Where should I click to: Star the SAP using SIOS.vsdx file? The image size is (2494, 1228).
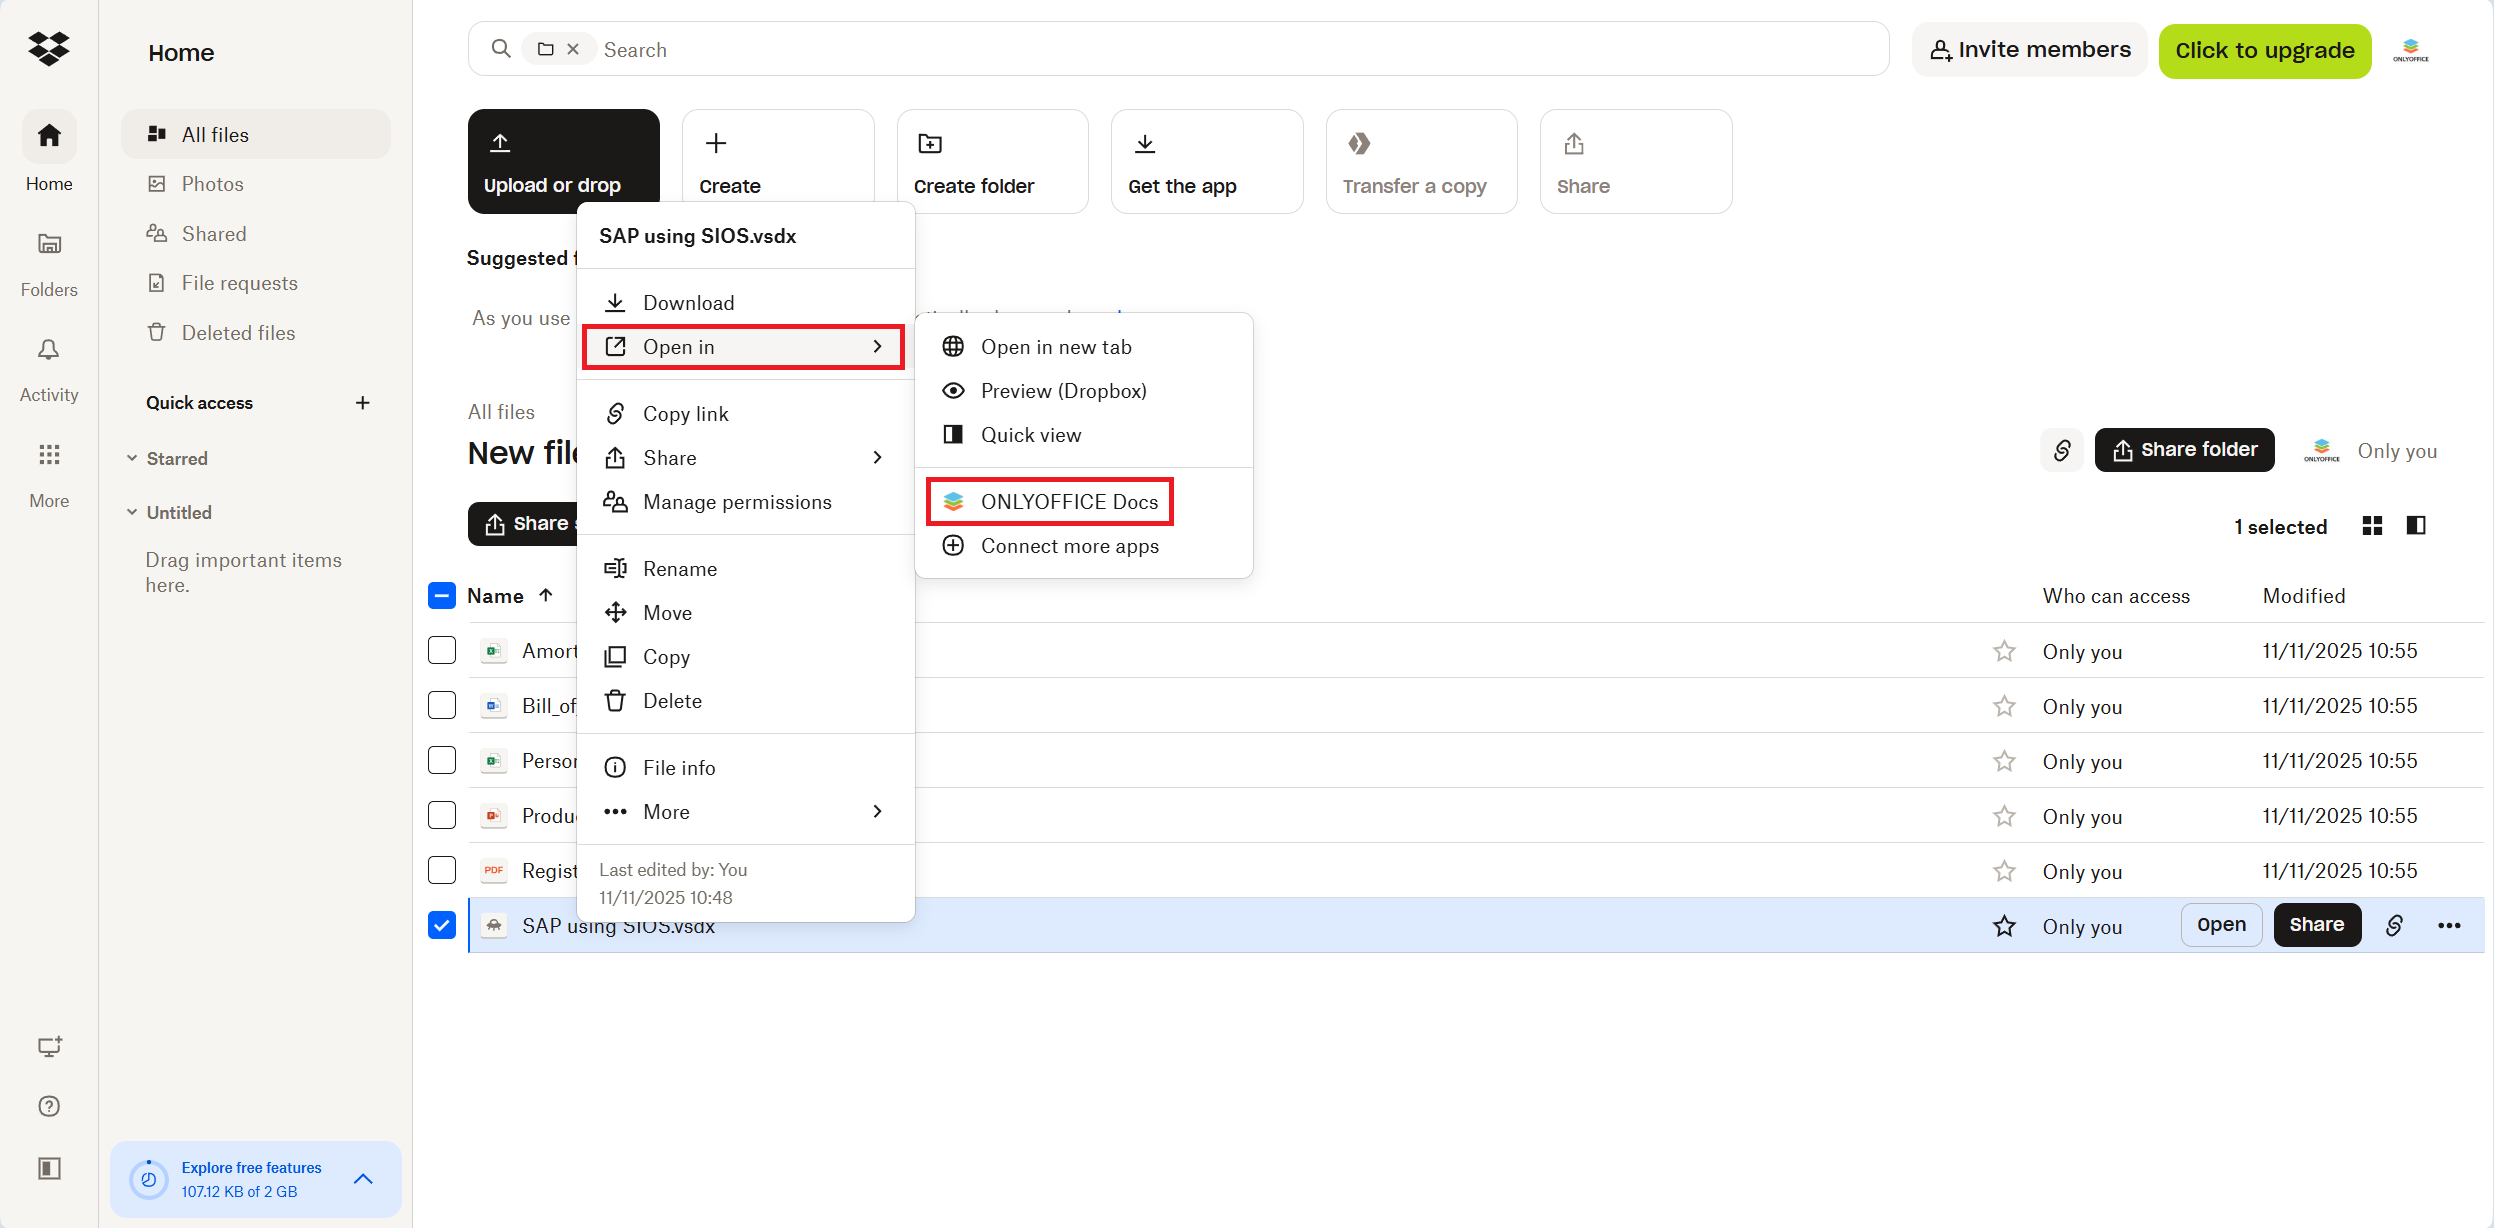2004,925
